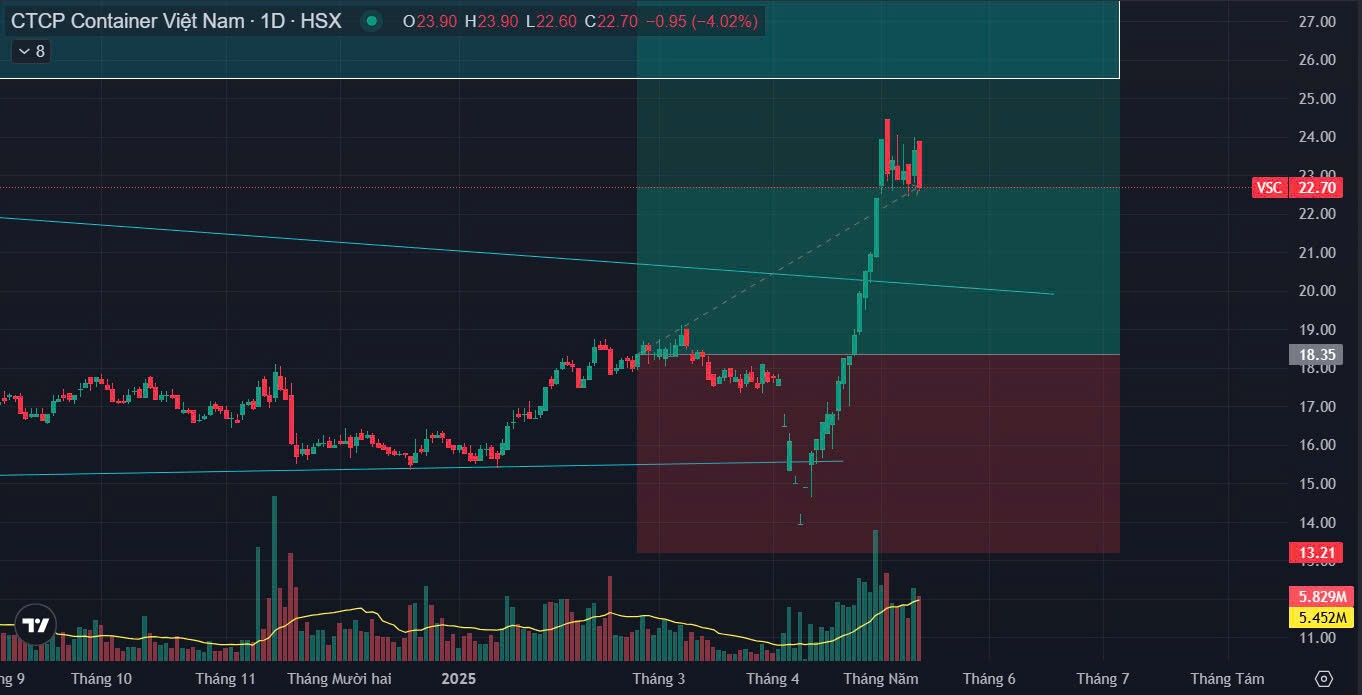
Task: Click the red 13.21 stop price label
Action: pos(1317,553)
